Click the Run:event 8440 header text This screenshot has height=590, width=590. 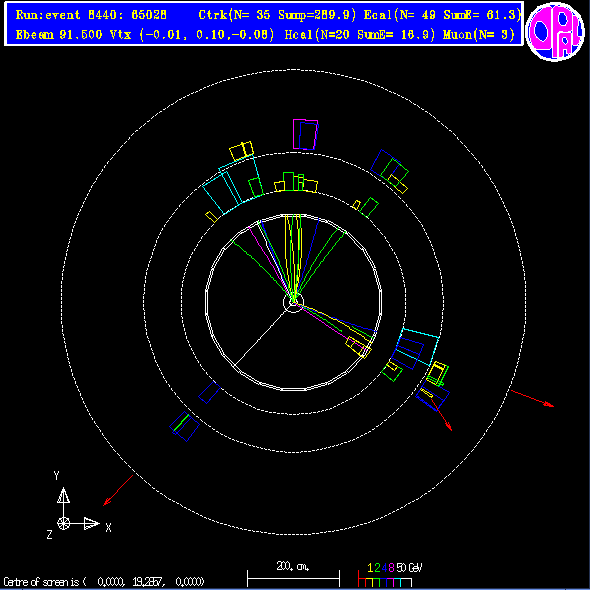[91, 15]
